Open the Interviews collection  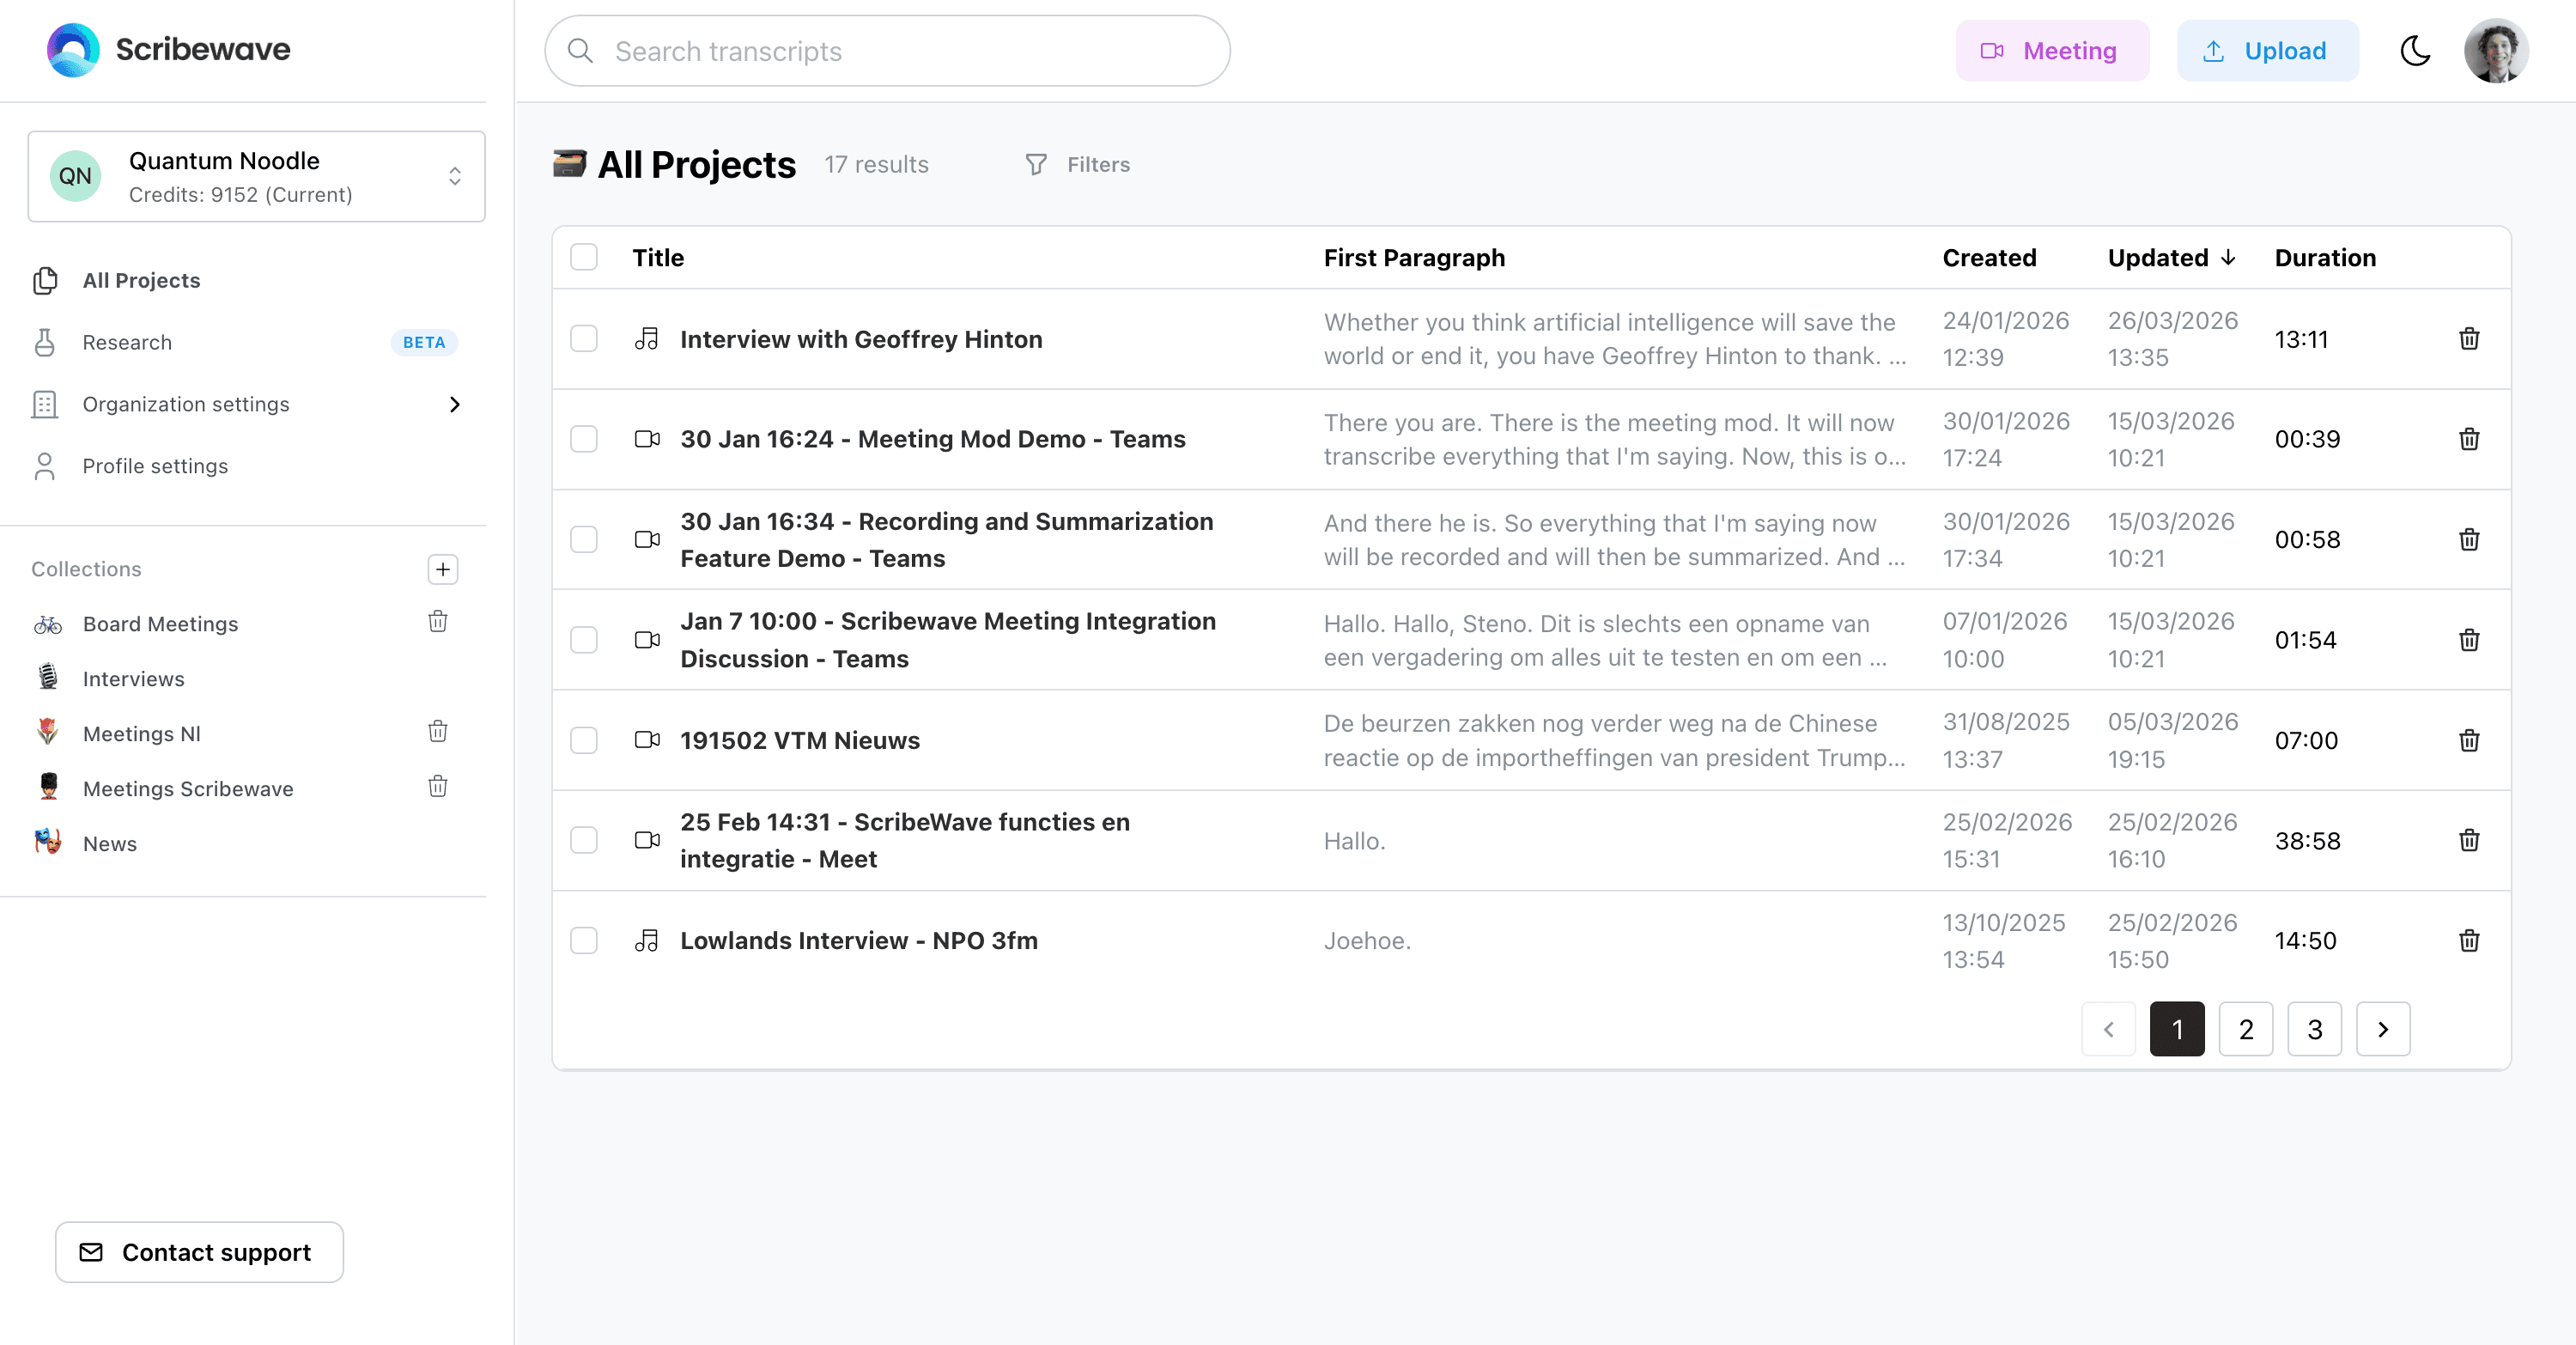tap(133, 678)
